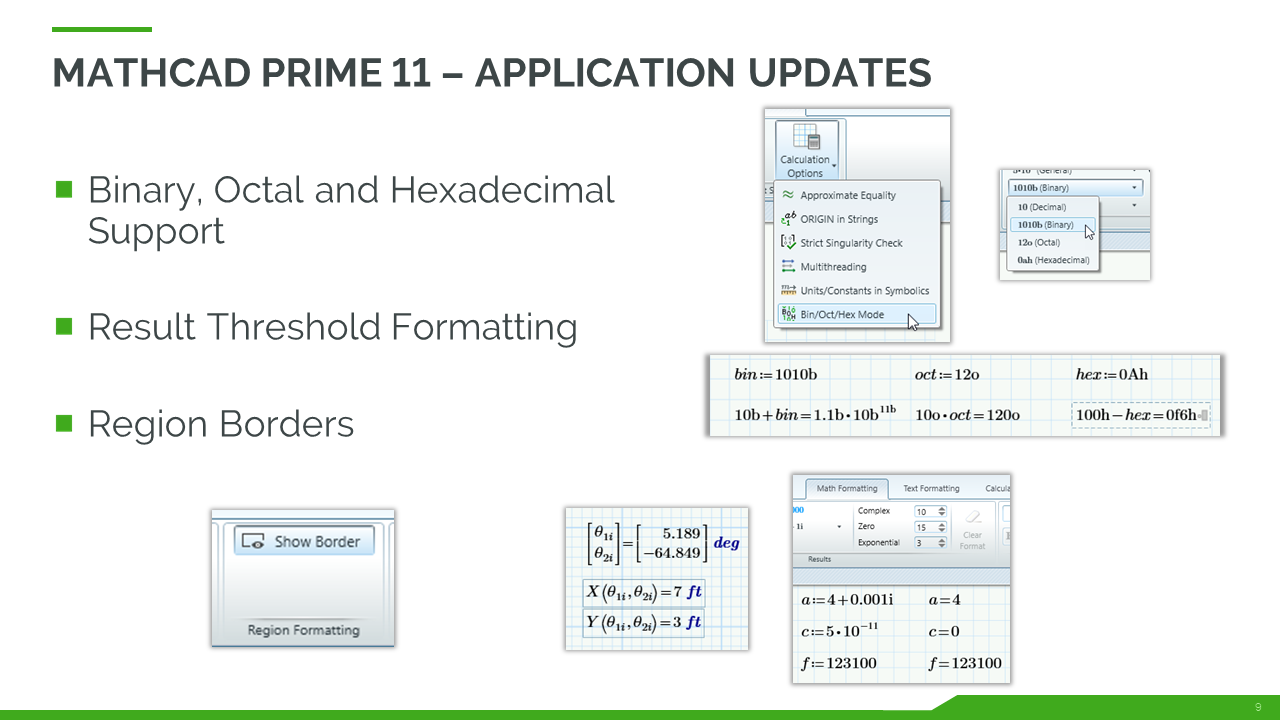Screen dimensions: 1280x720
Task: Open the Calculation Options dropdown button
Action: (805, 150)
